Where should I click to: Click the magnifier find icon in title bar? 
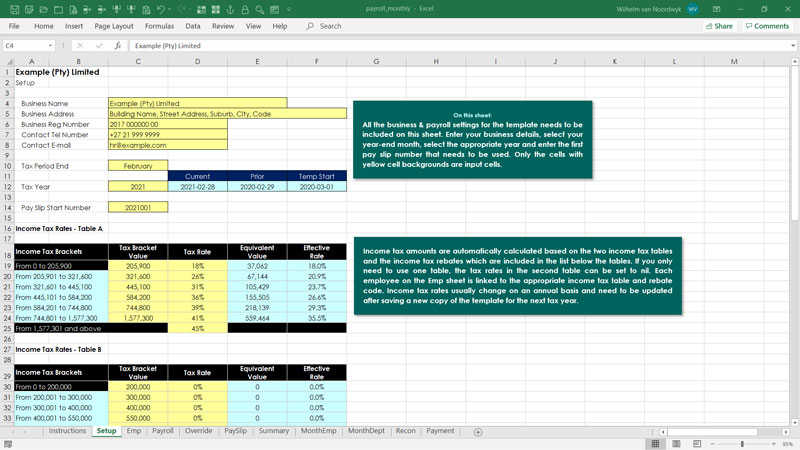[260, 9]
